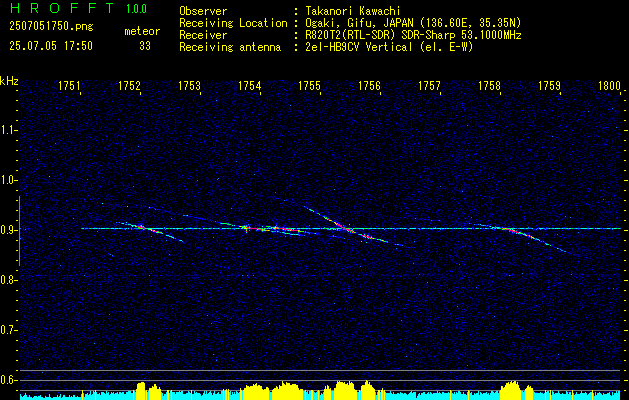Click the 0.9 kHz axis label

[x=8, y=230]
